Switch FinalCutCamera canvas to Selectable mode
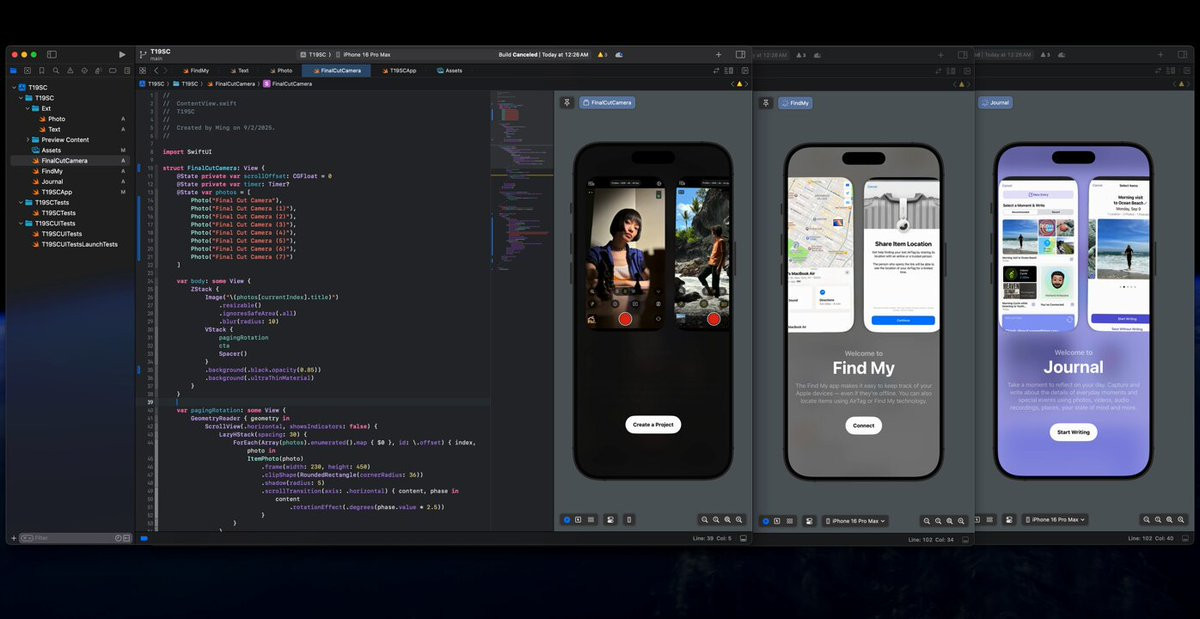This screenshot has width=1200, height=619. [x=578, y=520]
